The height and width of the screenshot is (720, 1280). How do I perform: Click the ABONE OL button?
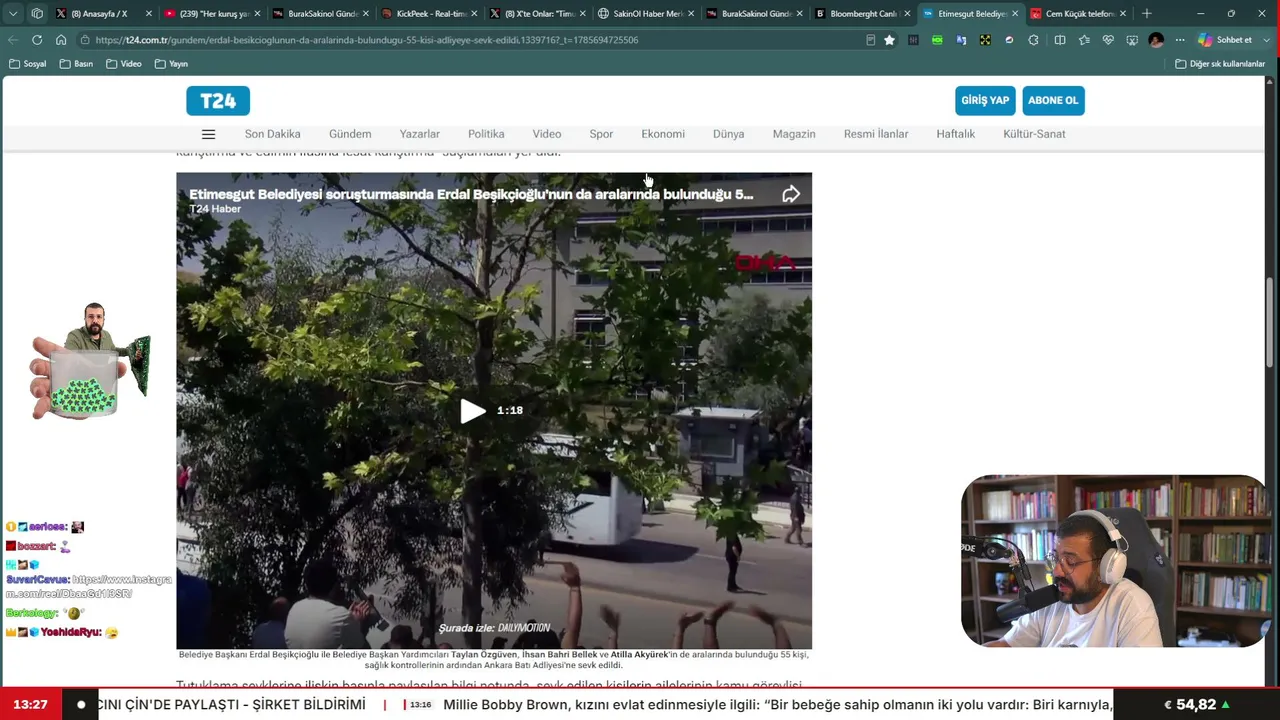click(x=1053, y=101)
